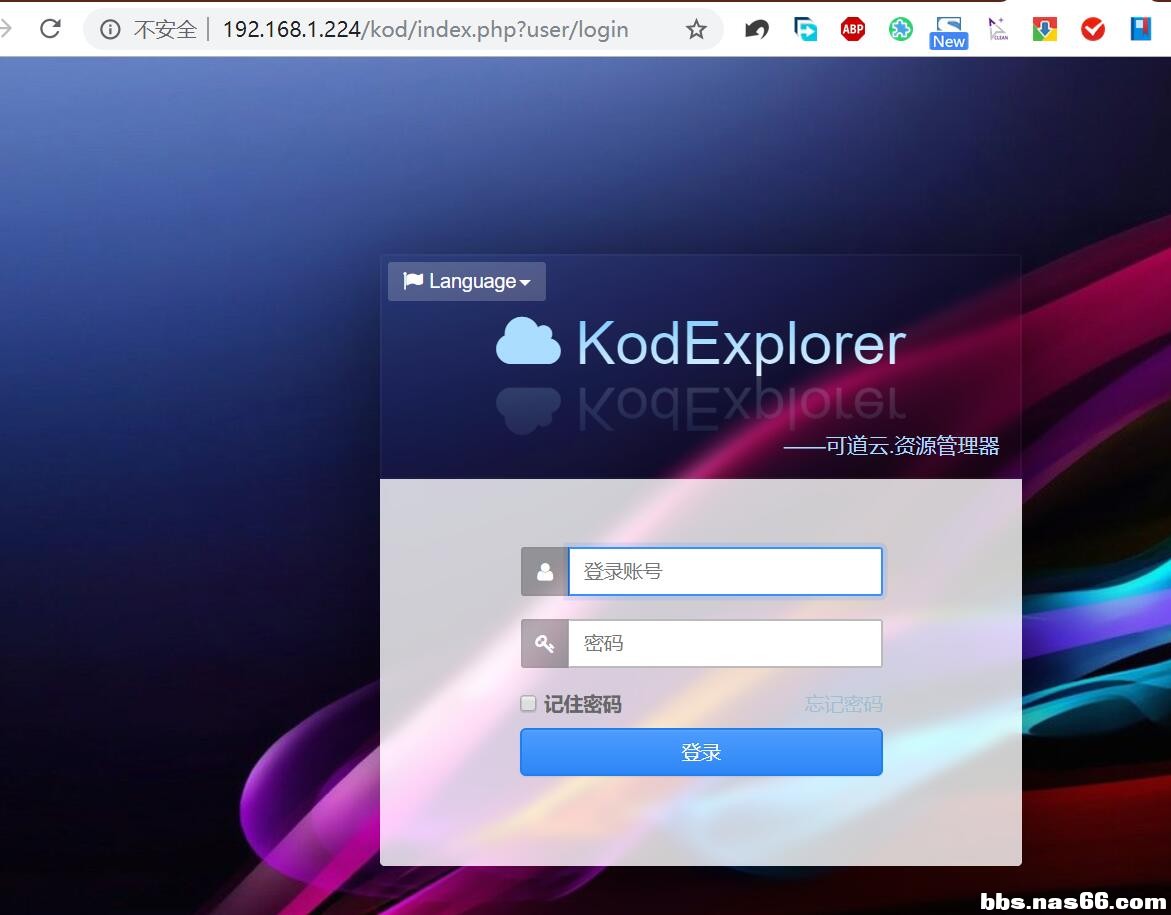Open the blue bookmark extension icon
The height and width of the screenshot is (915, 1171).
coord(1140,29)
